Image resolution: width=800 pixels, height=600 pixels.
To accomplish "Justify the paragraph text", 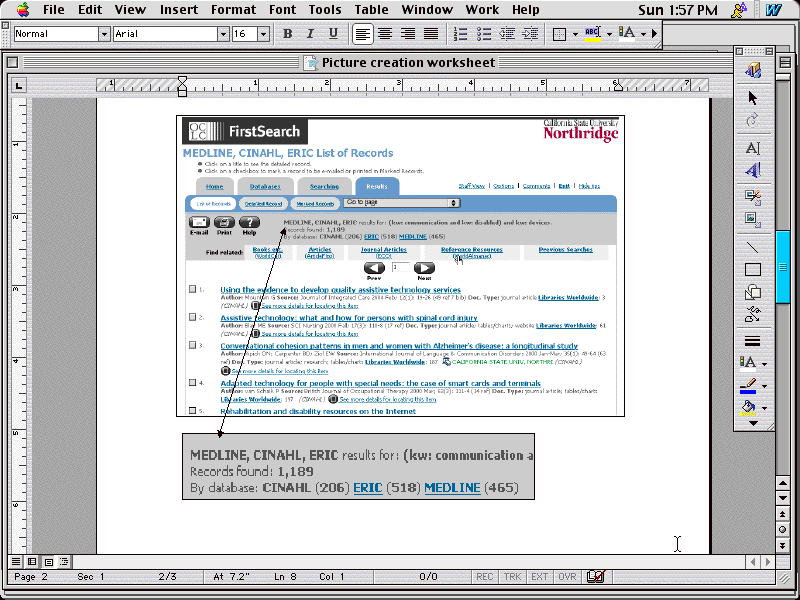I will (x=431, y=34).
